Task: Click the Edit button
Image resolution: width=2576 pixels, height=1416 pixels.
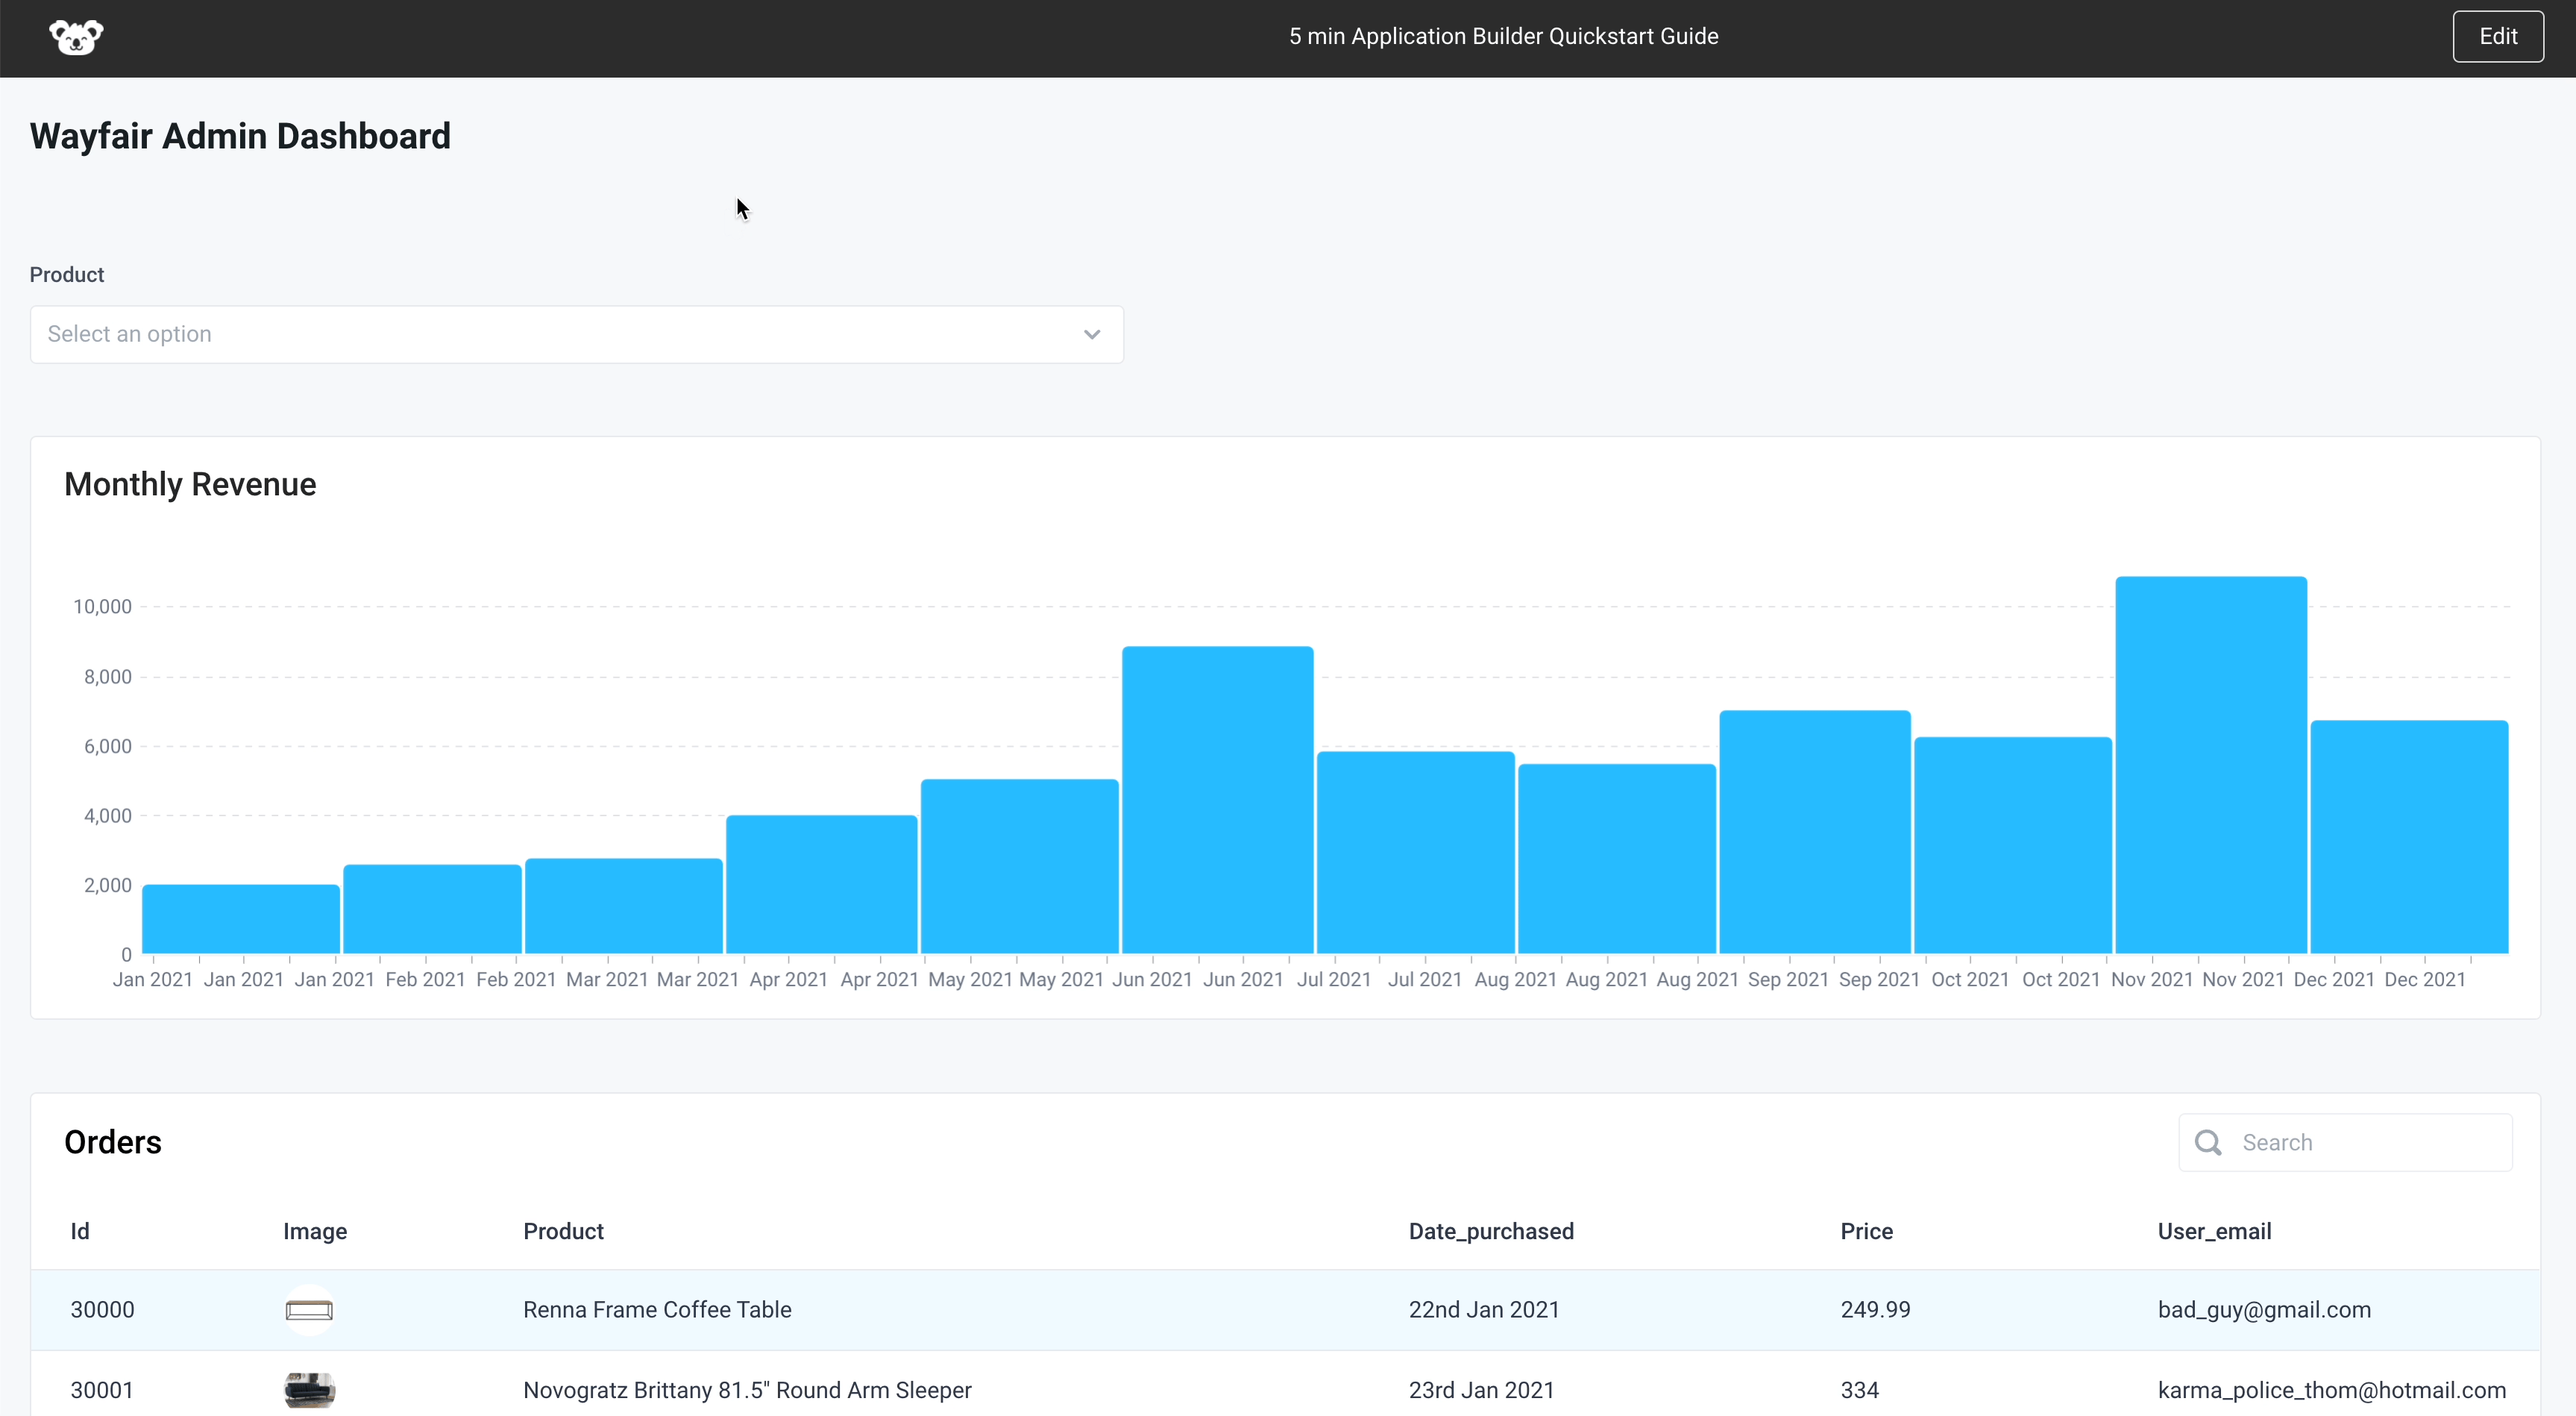Action: coord(2497,37)
